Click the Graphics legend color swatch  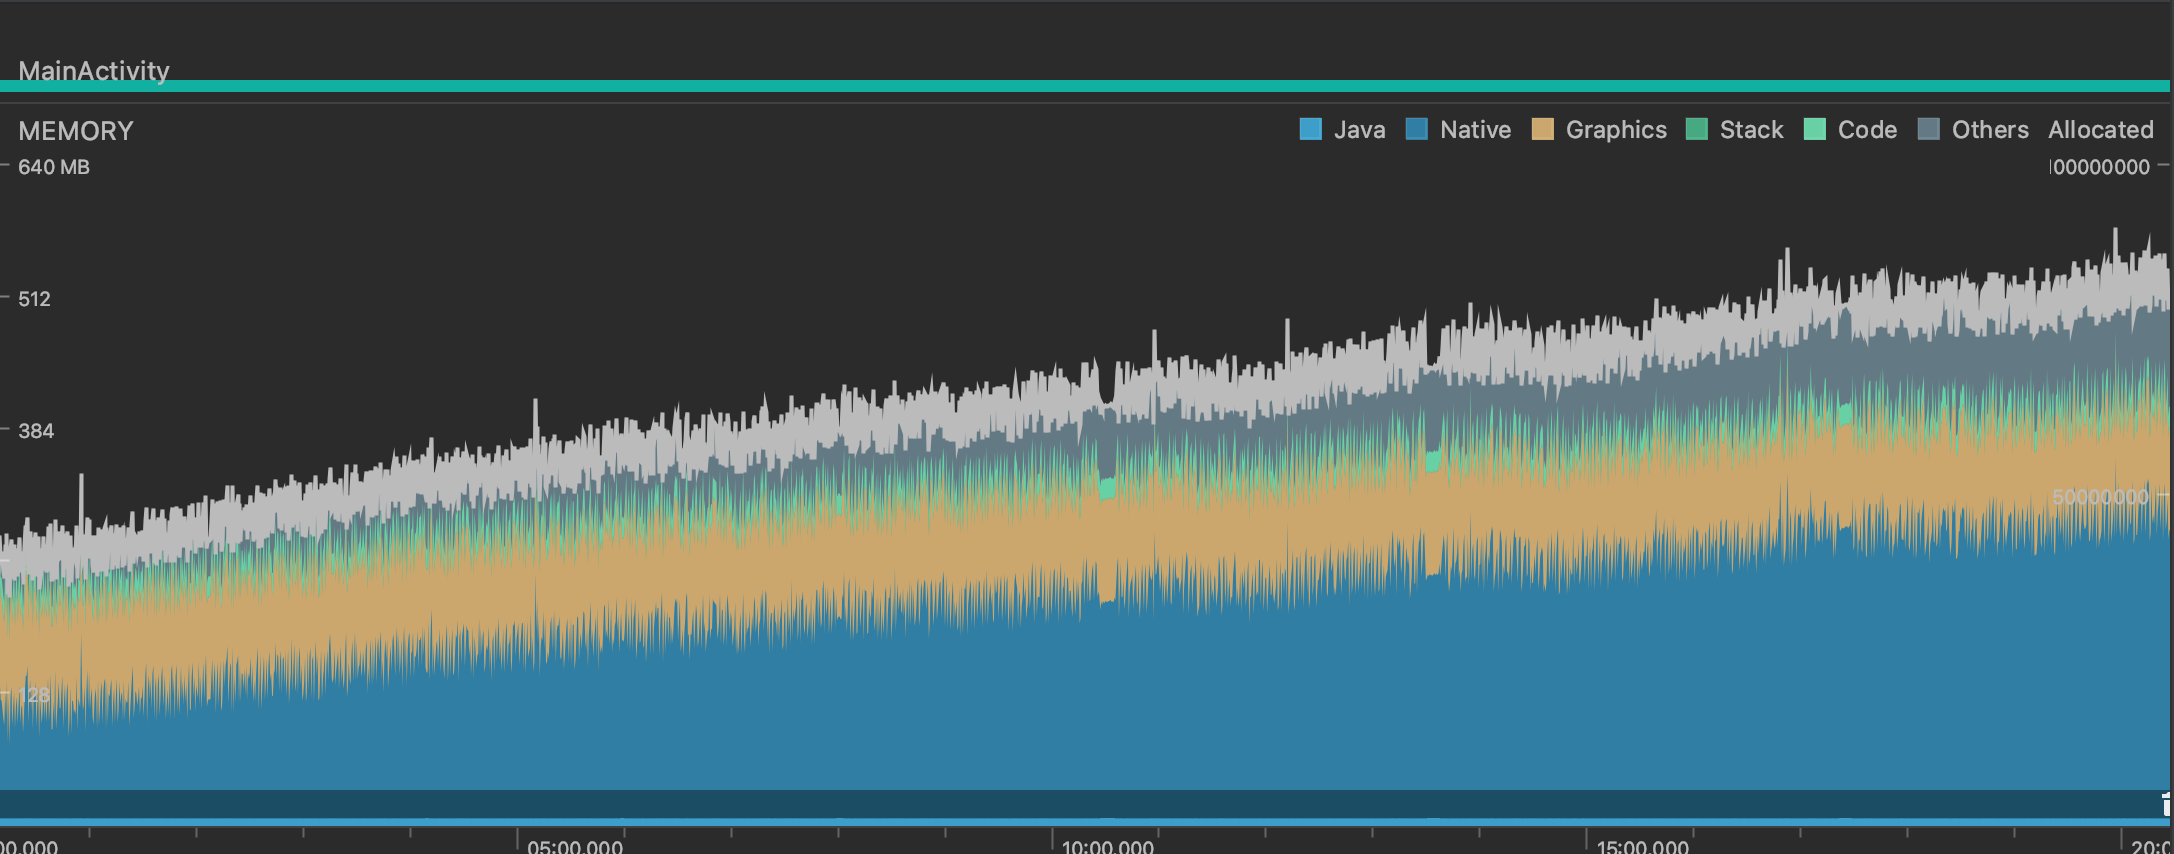click(1542, 129)
